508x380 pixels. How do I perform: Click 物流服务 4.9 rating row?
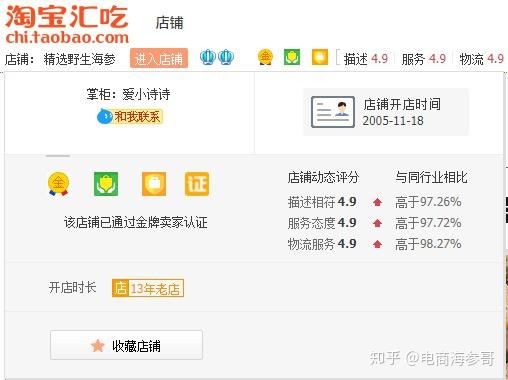tap(322, 244)
